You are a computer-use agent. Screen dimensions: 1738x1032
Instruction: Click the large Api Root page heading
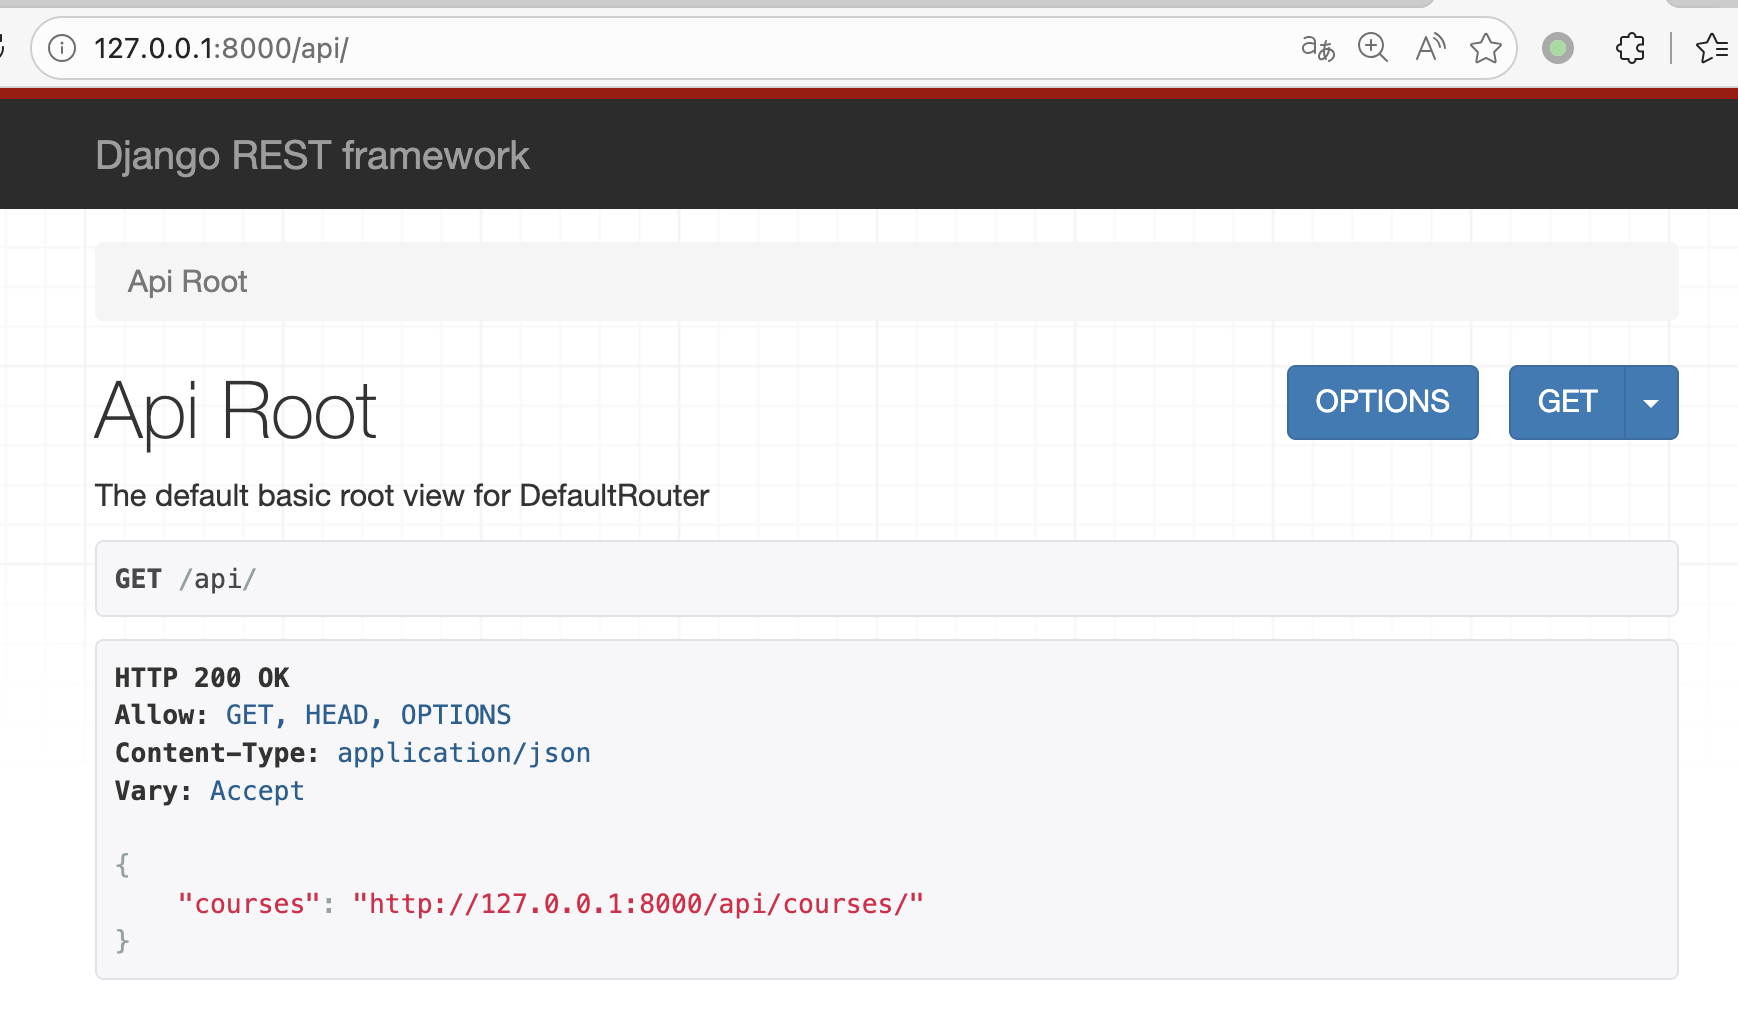click(x=236, y=411)
